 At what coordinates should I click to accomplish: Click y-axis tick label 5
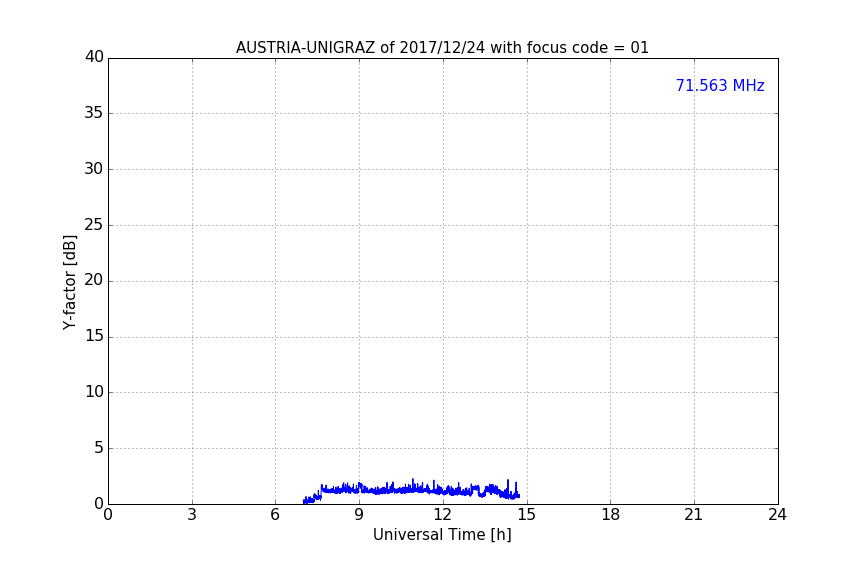pos(99,448)
